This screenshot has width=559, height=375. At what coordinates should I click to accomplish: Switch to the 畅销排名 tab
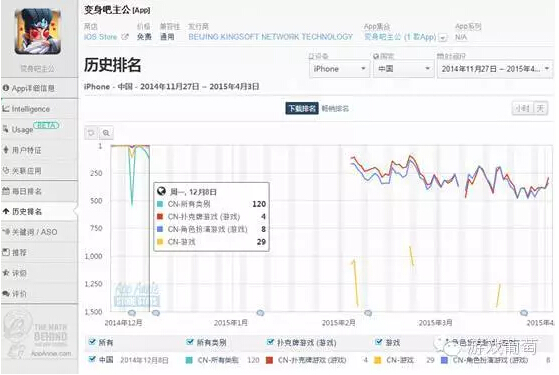(x=335, y=109)
